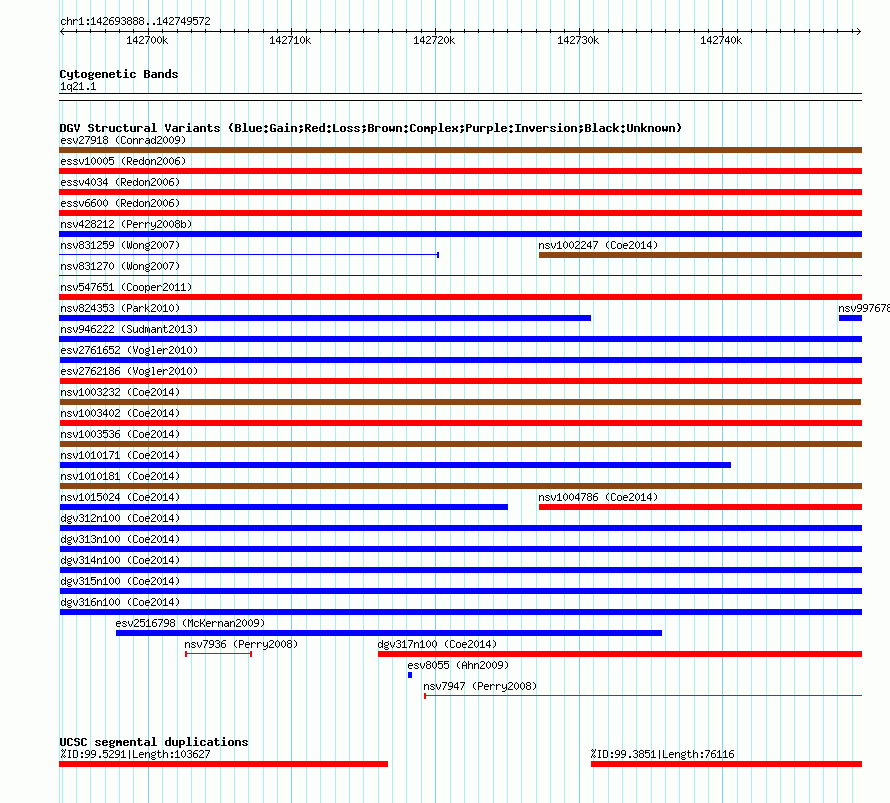Image resolution: width=890 pixels, height=803 pixels.
Task: Open the nsv1004786 (Coe2014) label
Action: 598,497
